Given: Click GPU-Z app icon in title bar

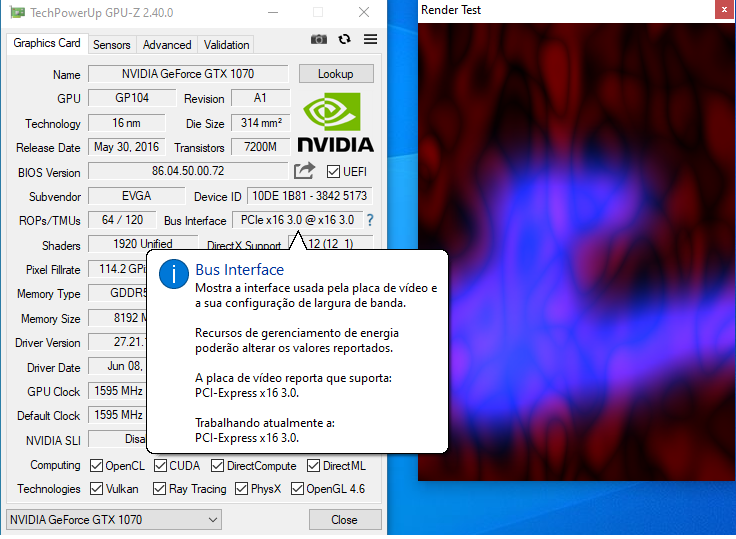Looking at the screenshot, I should click(x=17, y=13).
